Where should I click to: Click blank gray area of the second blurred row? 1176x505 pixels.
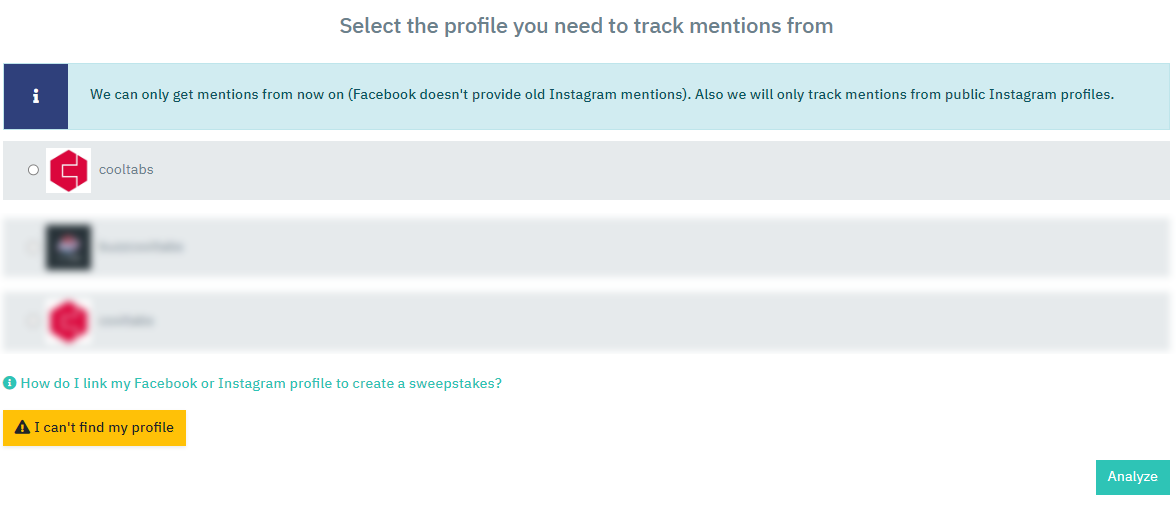[x=675, y=248]
